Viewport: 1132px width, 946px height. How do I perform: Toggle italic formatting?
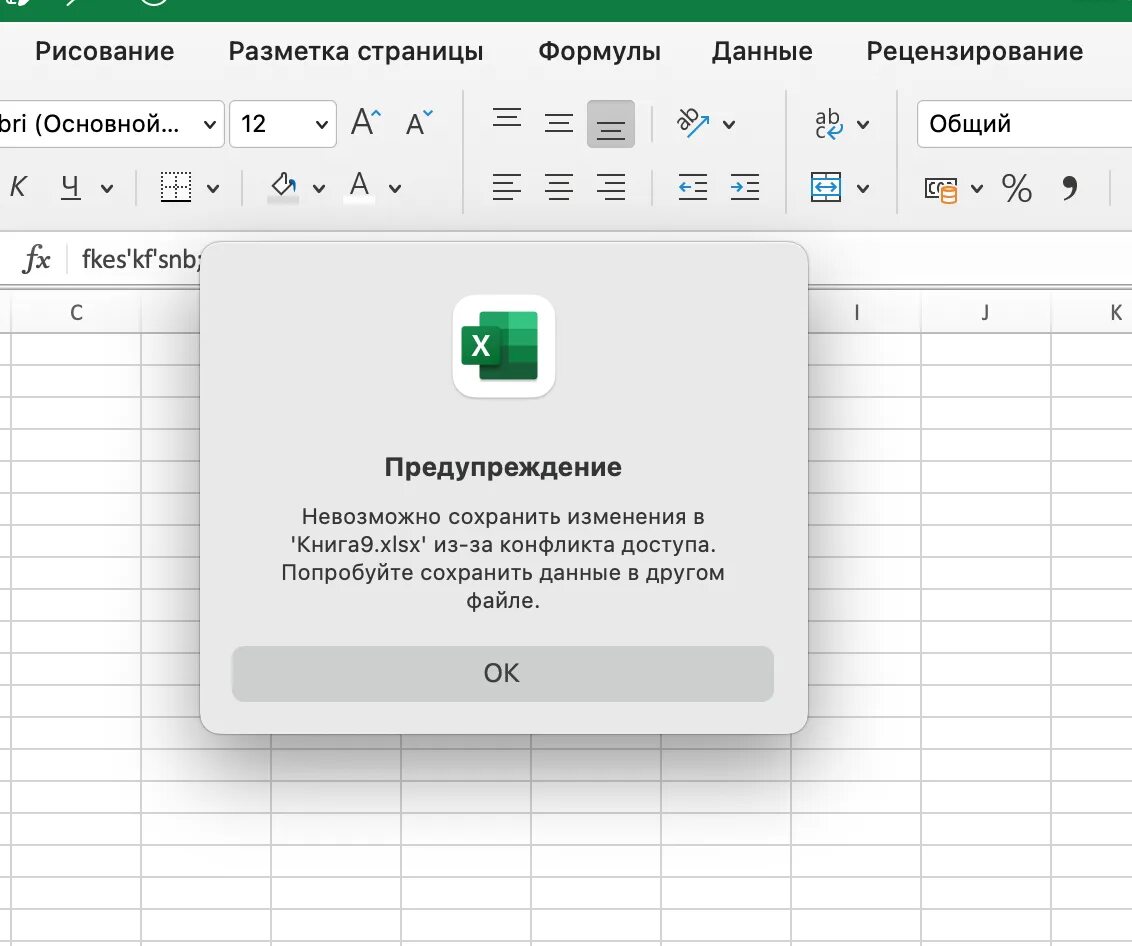click(x=18, y=187)
